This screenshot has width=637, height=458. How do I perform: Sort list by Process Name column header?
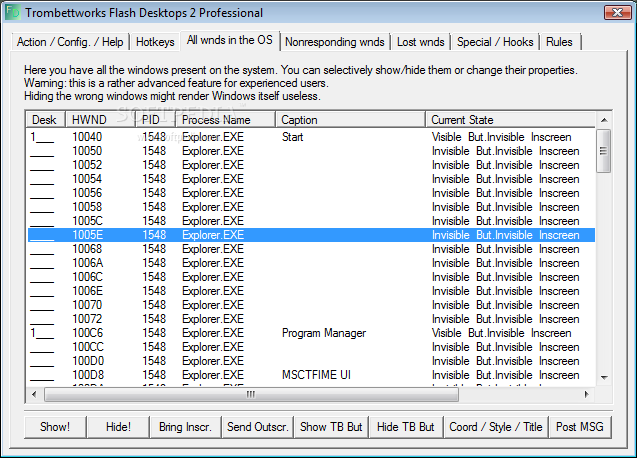pyautogui.click(x=225, y=120)
